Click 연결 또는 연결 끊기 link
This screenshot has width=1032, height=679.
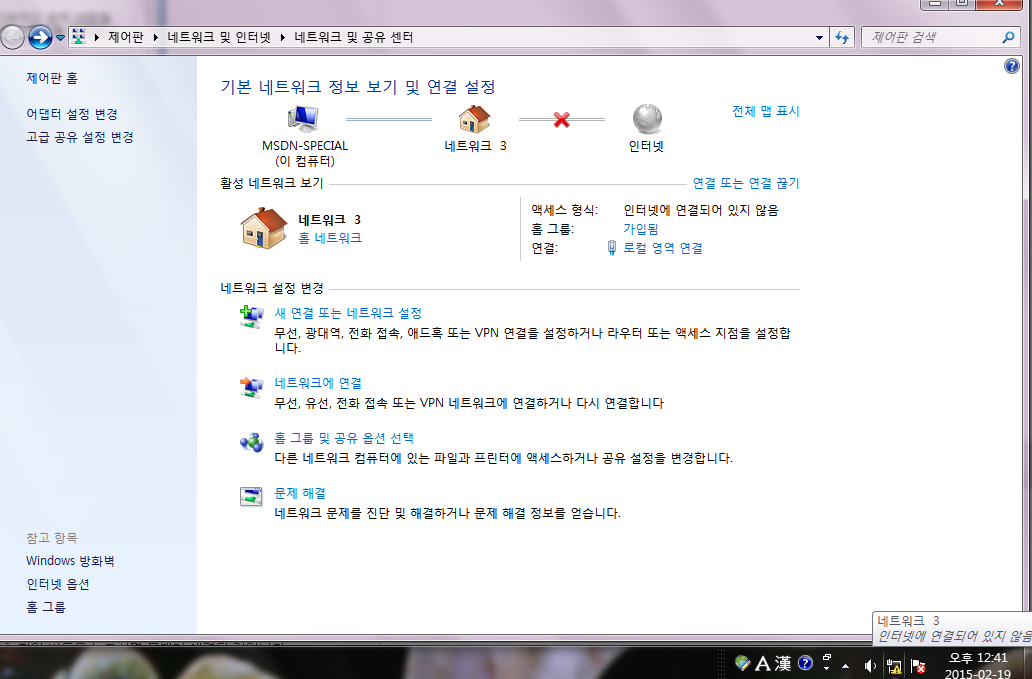point(746,184)
